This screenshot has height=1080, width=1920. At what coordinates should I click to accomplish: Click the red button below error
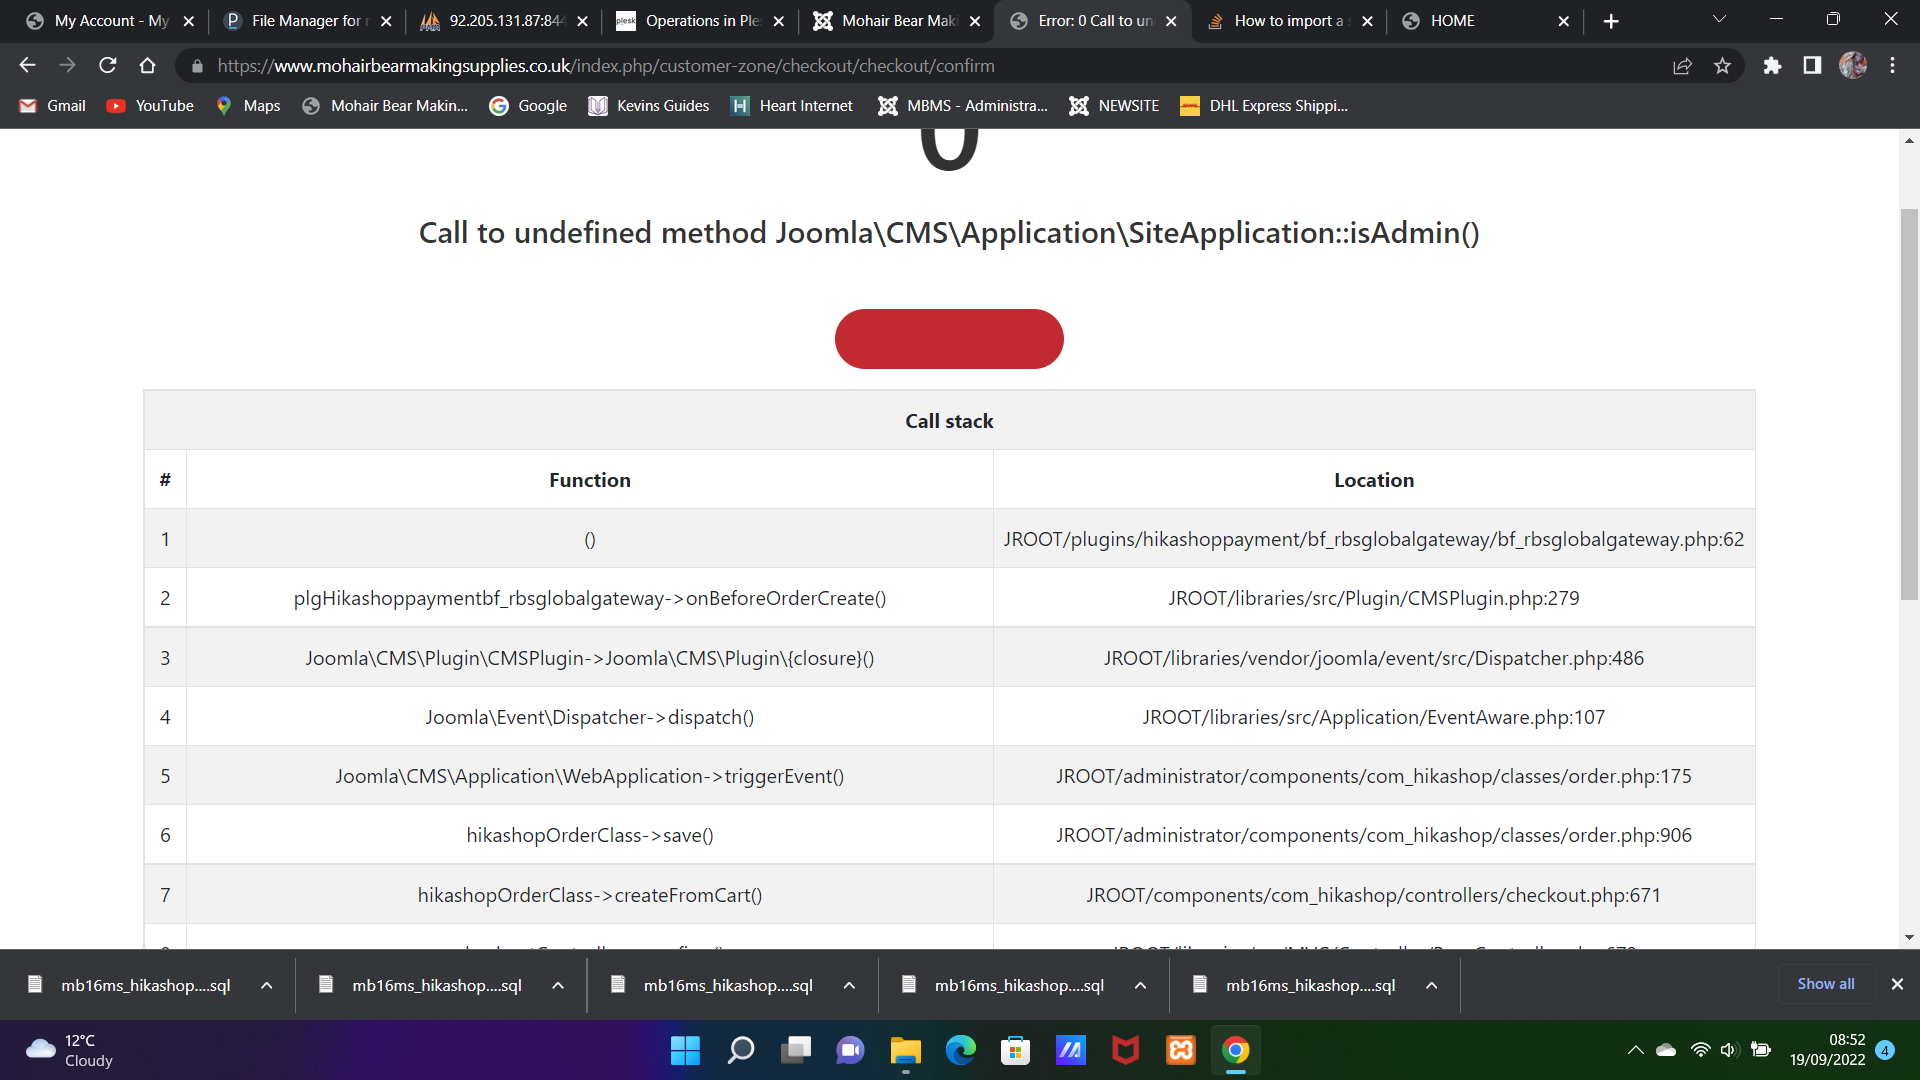point(949,339)
